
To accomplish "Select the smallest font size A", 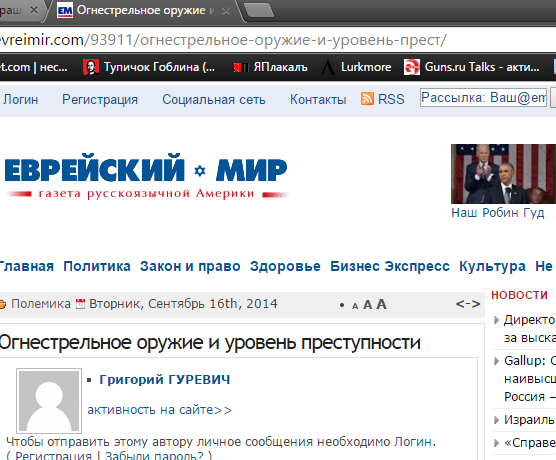I will click(355, 306).
